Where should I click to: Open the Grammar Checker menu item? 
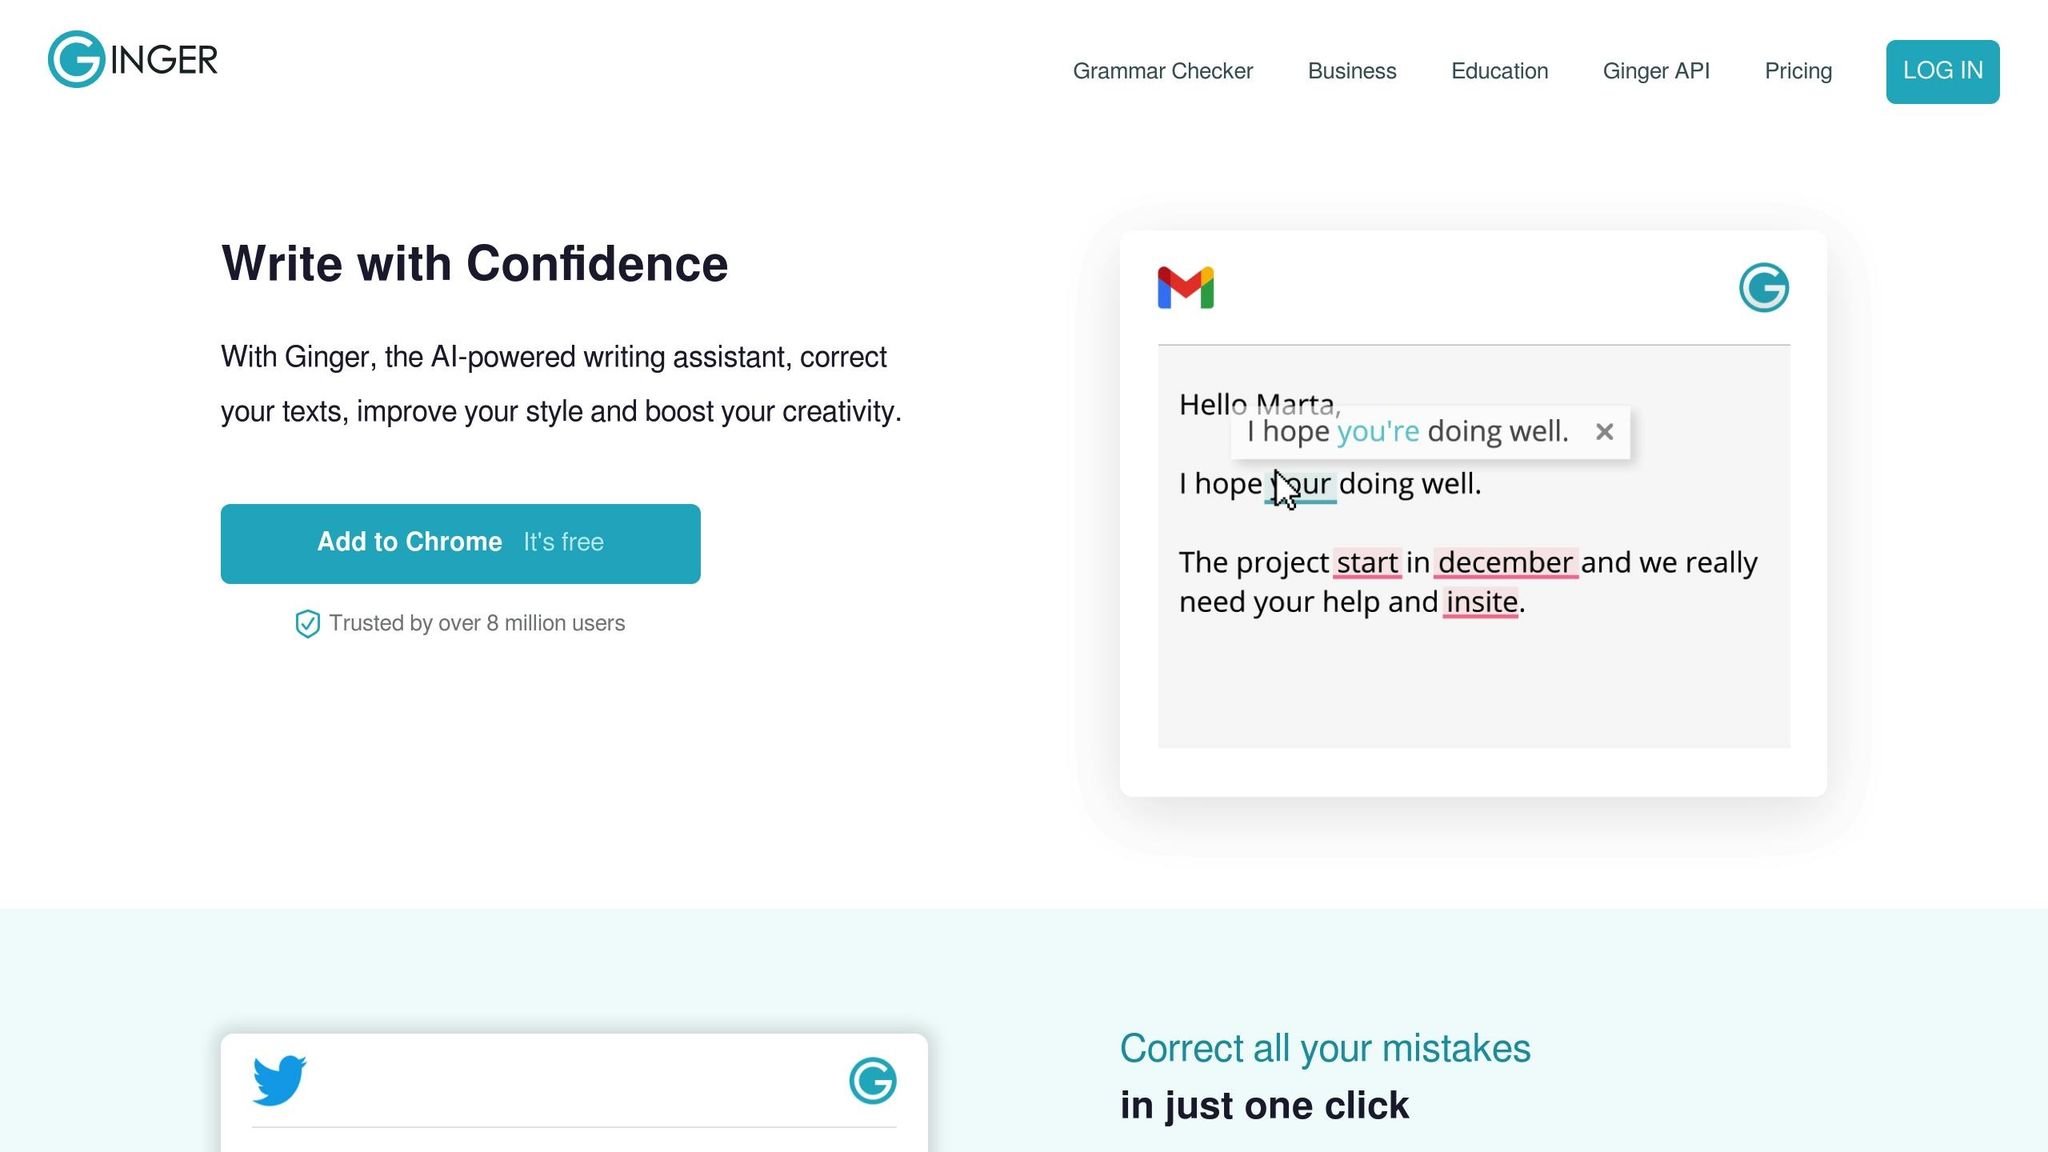[x=1162, y=71]
